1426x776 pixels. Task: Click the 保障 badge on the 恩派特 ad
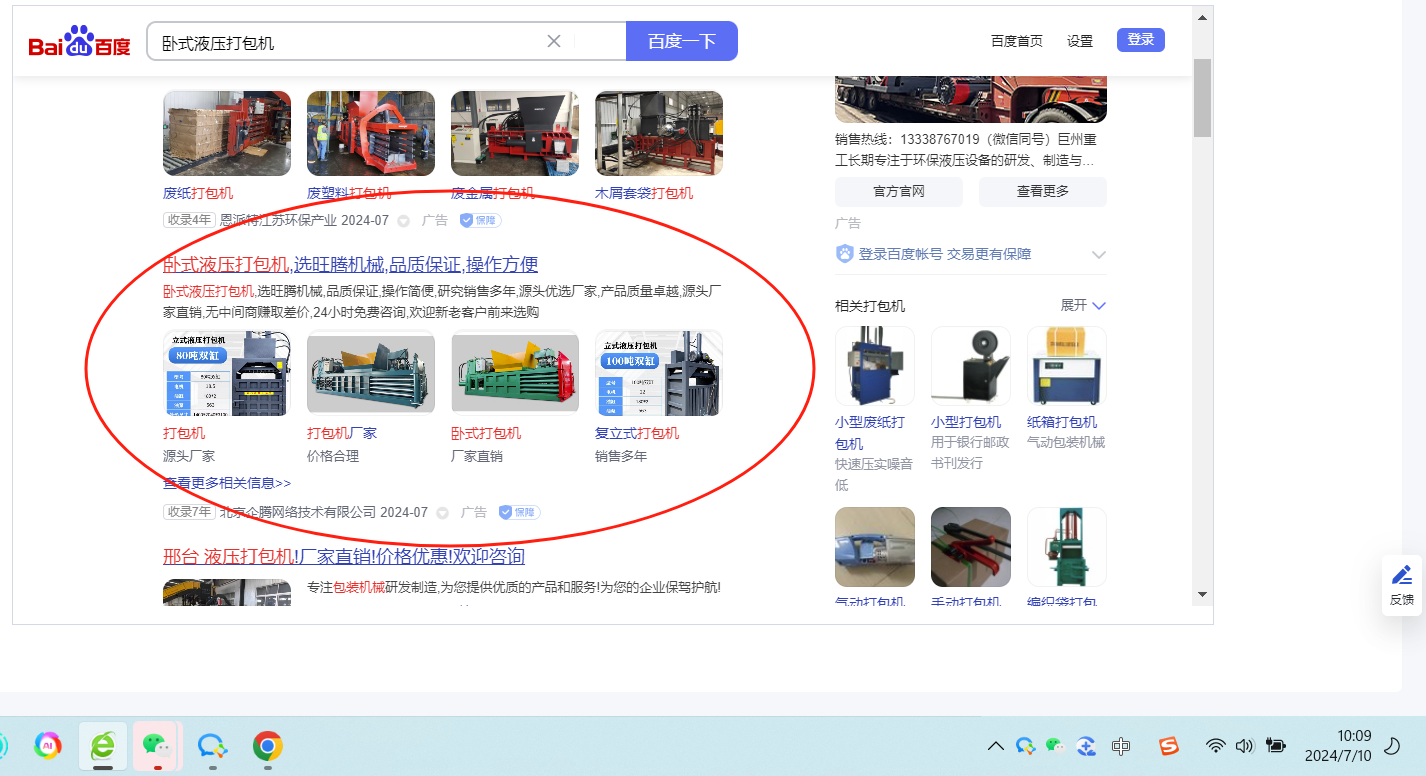point(481,220)
